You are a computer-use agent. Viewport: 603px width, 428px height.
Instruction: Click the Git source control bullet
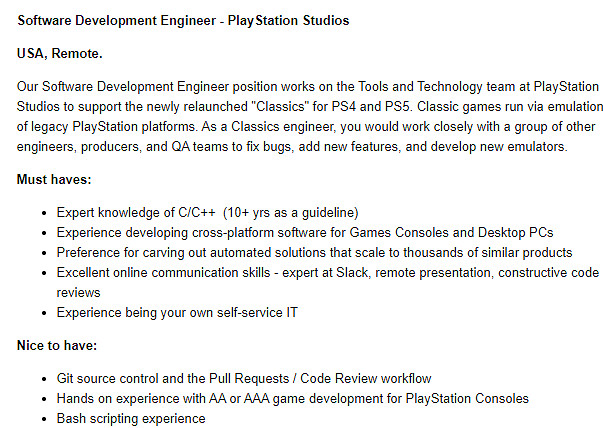(243, 378)
